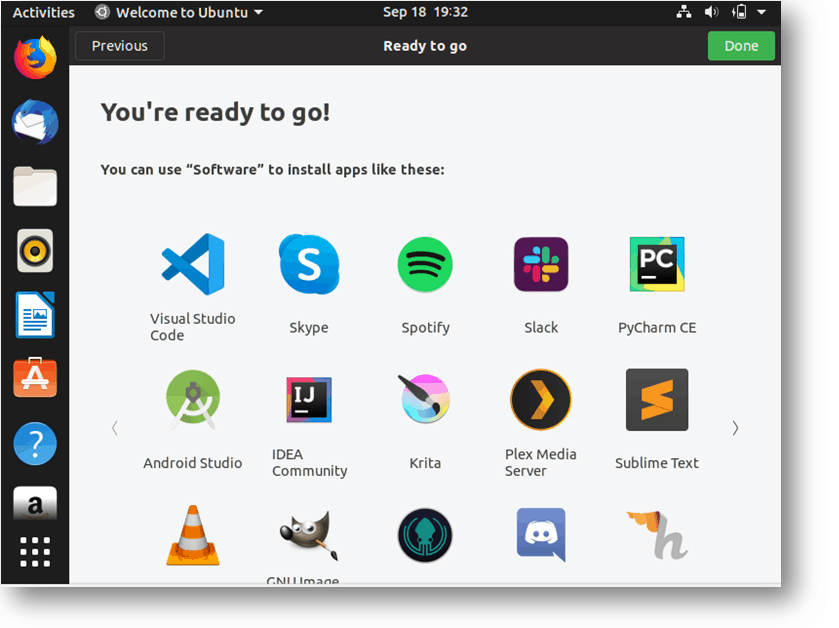839x628 pixels.
Task: Open LibreOffice Writer from the dock
Action: [x=35, y=315]
